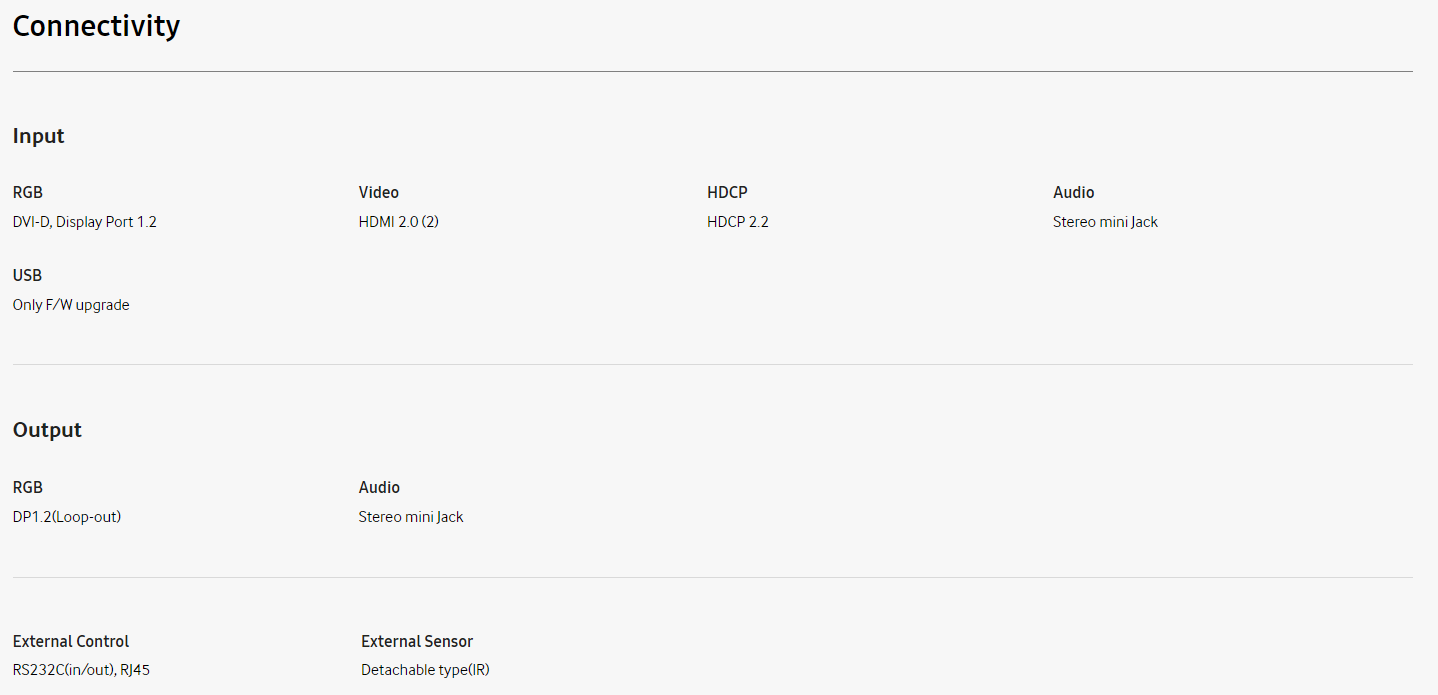Select the HDCP 2.2 value text

pyautogui.click(x=738, y=222)
